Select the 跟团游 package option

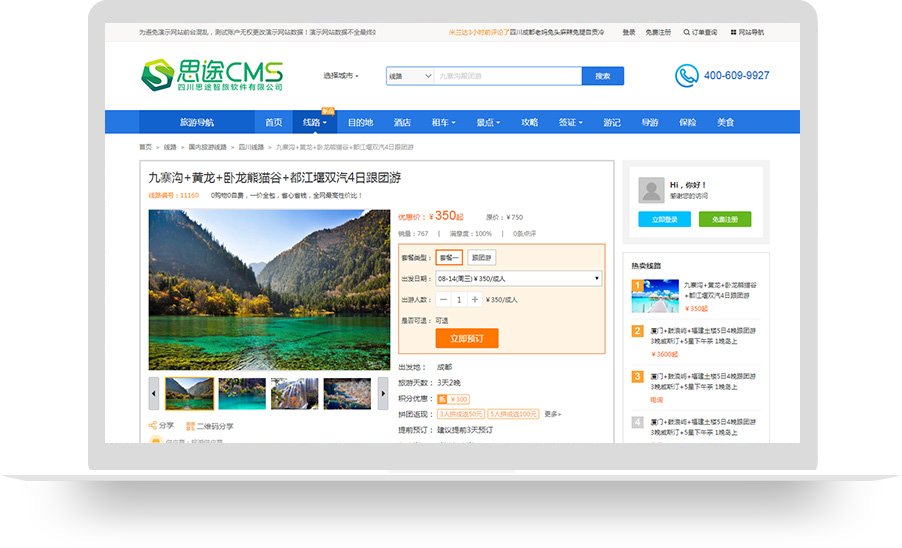coord(482,257)
